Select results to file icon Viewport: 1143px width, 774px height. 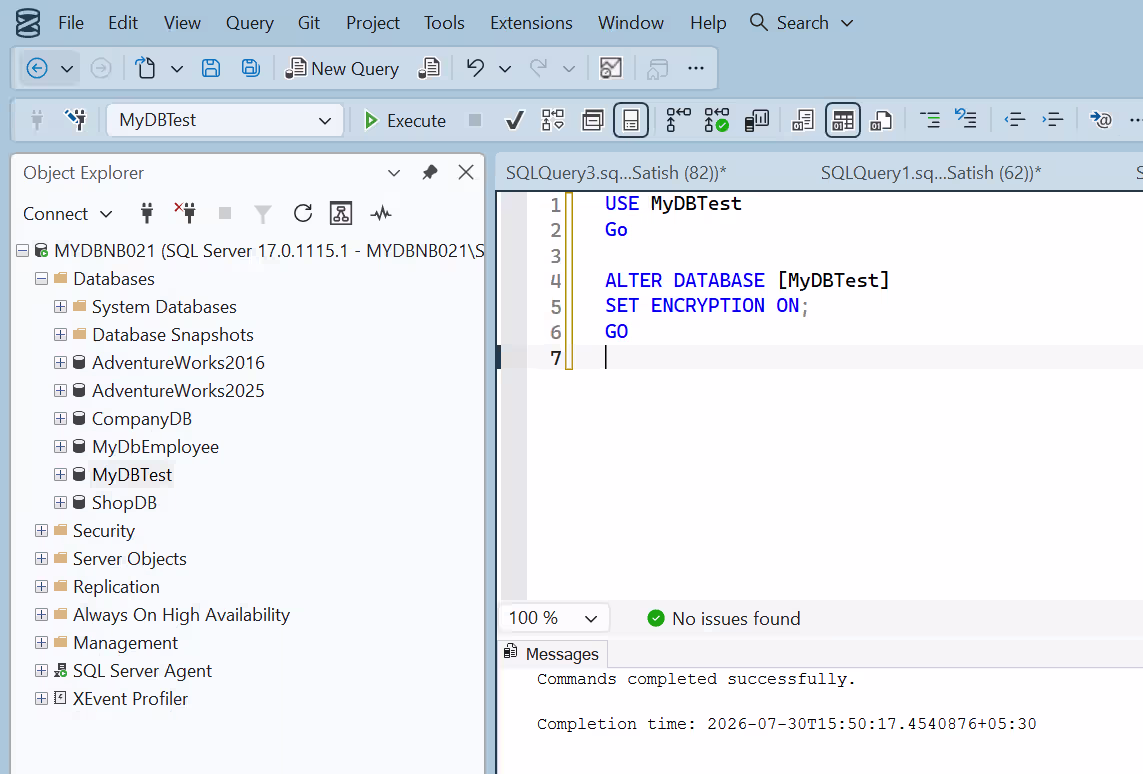(x=881, y=120)
